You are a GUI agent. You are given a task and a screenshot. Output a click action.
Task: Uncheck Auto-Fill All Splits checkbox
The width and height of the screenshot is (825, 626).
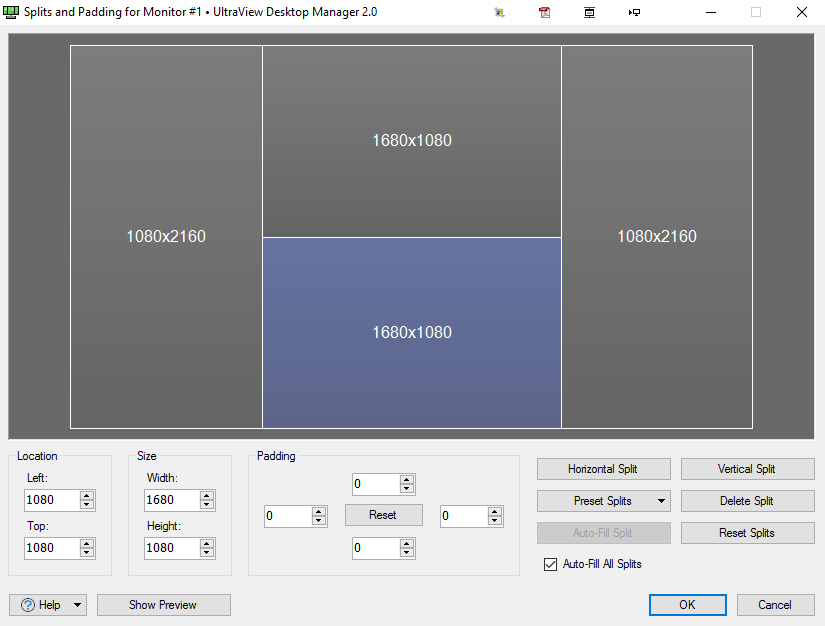(550, 564)
